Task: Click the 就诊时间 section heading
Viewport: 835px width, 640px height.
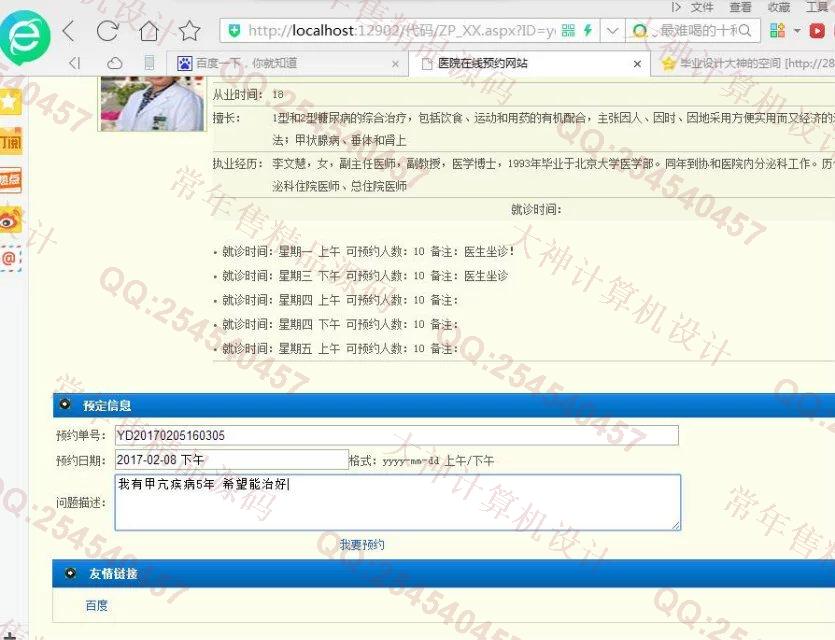Action: 536,209
